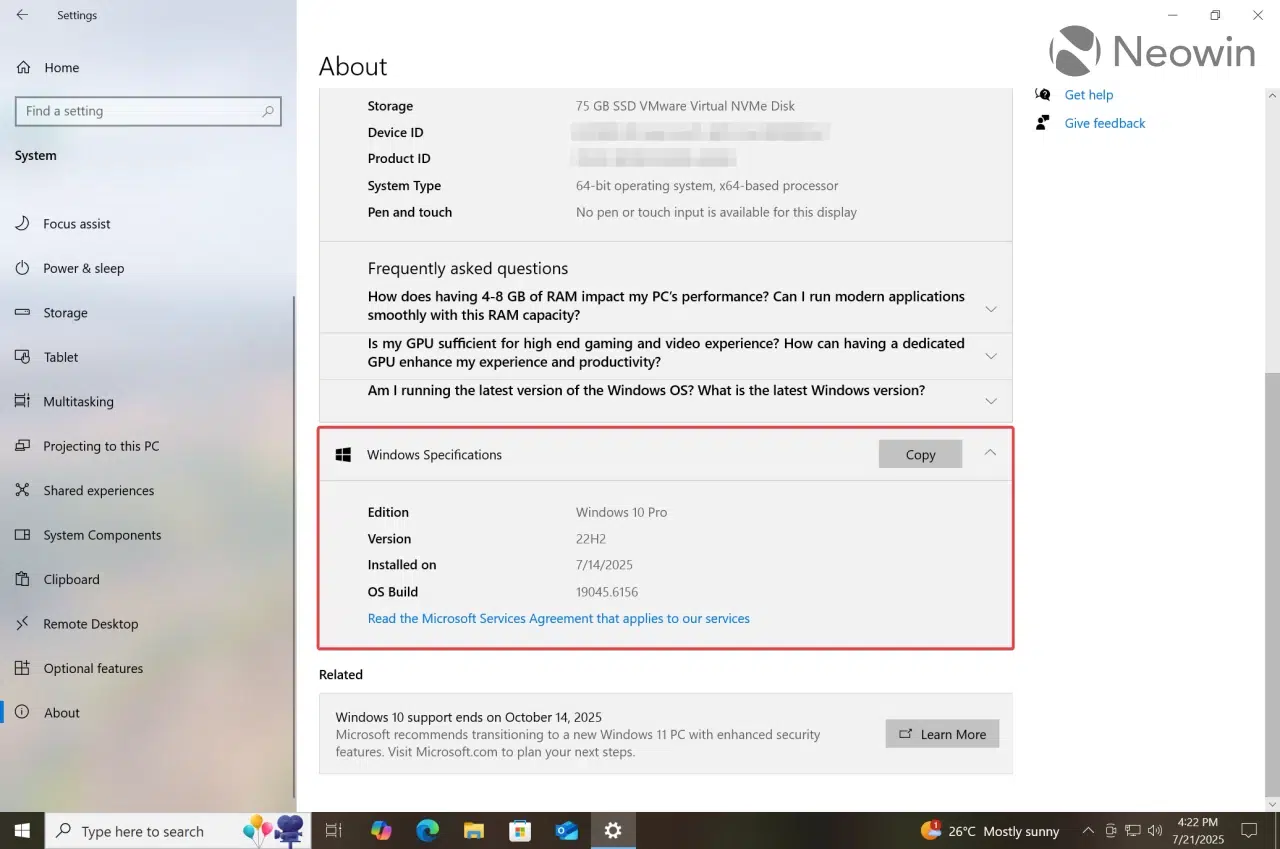Click the Learn More button
1280x849 pixels.
coord(942,734)
